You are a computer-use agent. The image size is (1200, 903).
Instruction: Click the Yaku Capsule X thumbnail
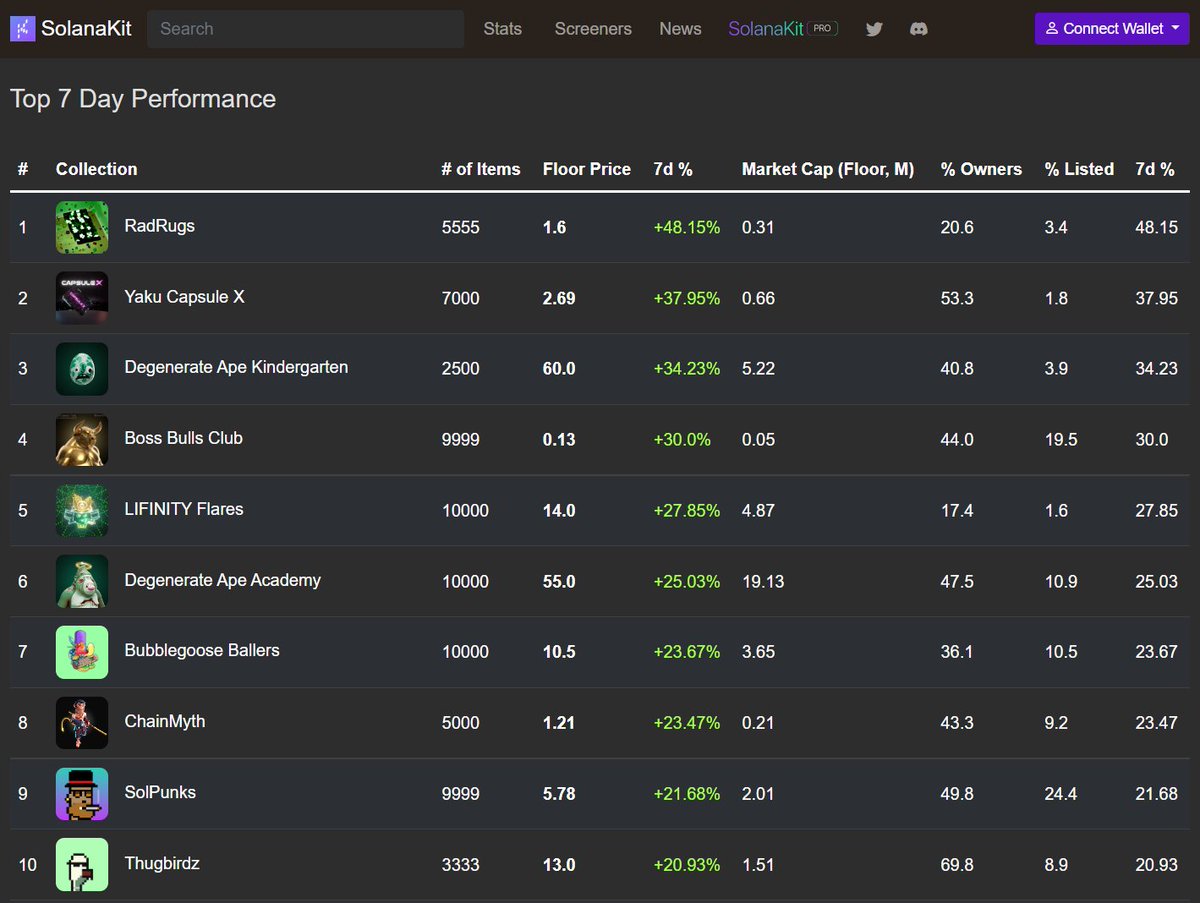pos(82,298)
